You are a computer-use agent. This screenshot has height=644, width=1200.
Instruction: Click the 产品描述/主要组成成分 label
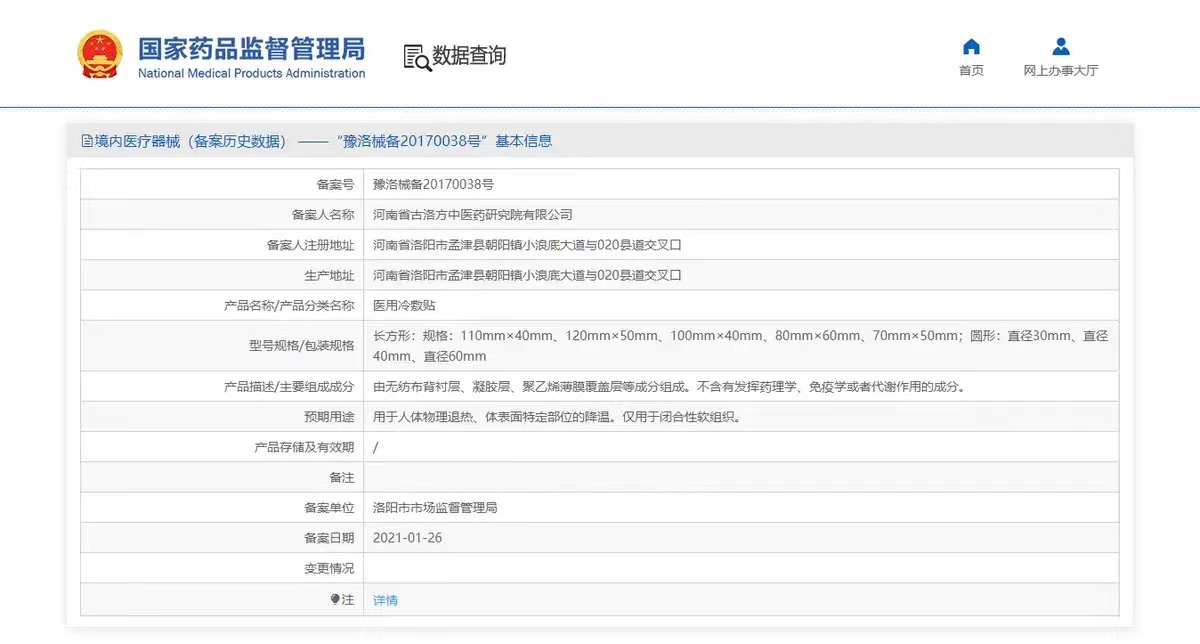(x=289, y=387)
